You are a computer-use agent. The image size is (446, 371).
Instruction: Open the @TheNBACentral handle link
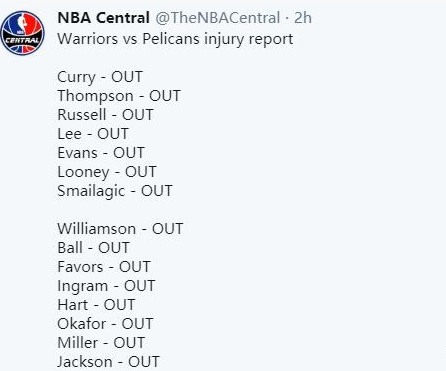click(218, 18)
